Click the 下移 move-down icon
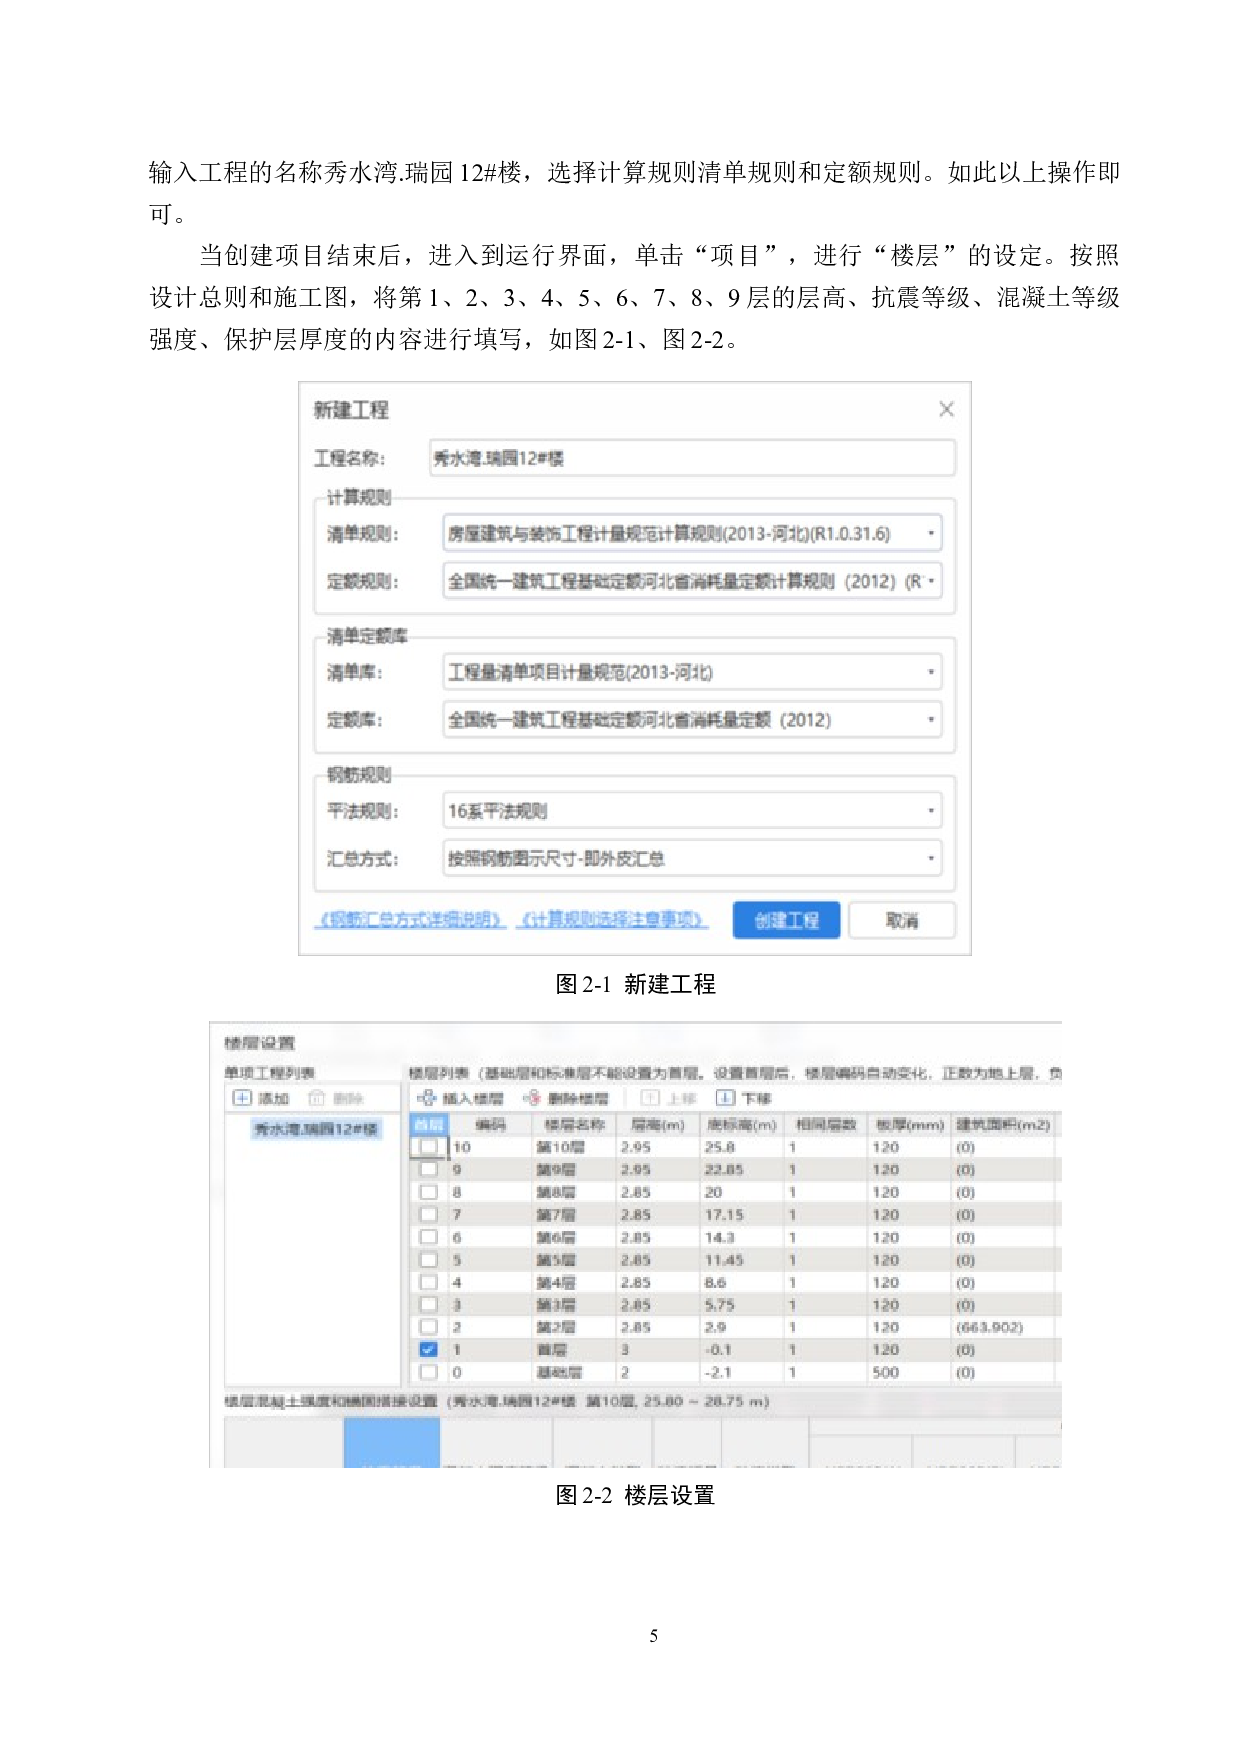 [x=725, y=1098]
